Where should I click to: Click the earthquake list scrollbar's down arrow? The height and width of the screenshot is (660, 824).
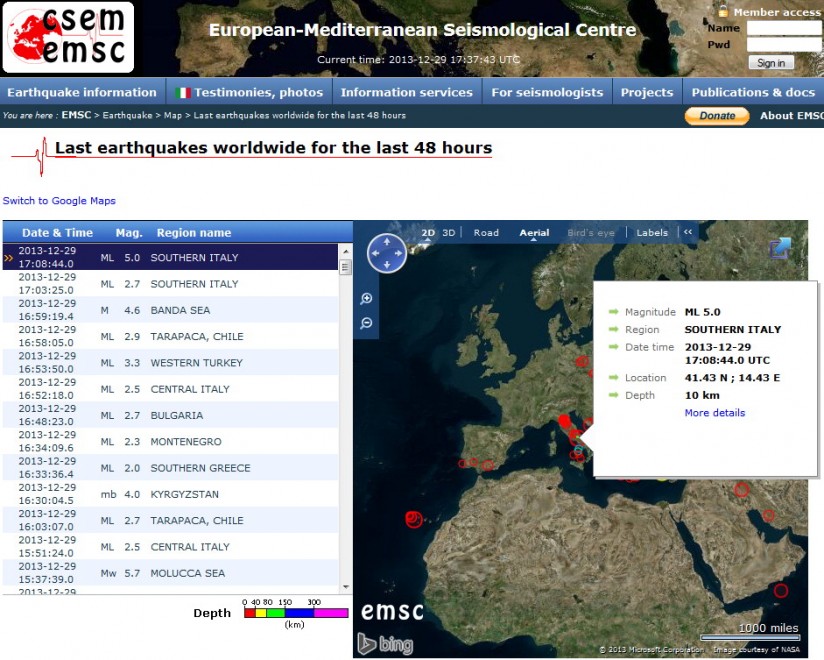pyautogui.click(x=346, y=587)
